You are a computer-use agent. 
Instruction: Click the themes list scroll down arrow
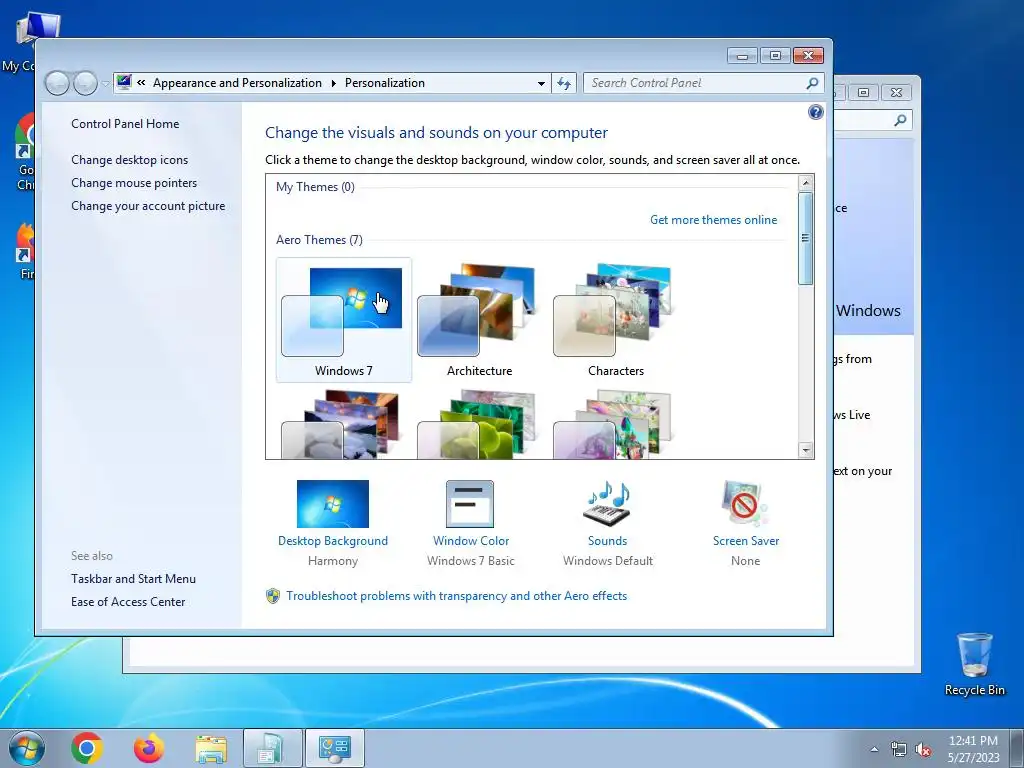coord(806,450)
